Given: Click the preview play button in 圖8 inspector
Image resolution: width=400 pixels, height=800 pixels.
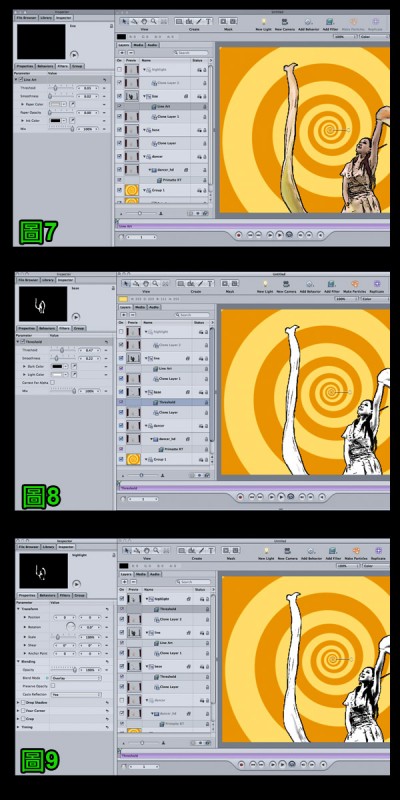Looking at the screenshot, I should point(76,317).
